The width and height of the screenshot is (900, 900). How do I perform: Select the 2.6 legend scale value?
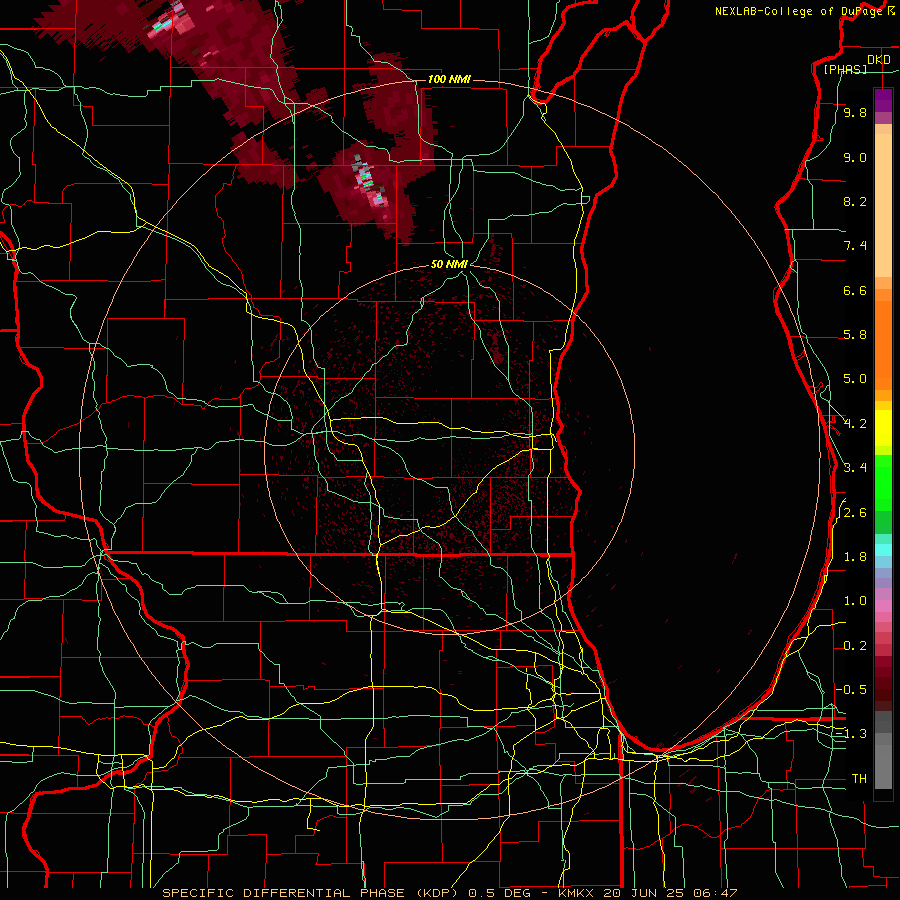[855, 513]
